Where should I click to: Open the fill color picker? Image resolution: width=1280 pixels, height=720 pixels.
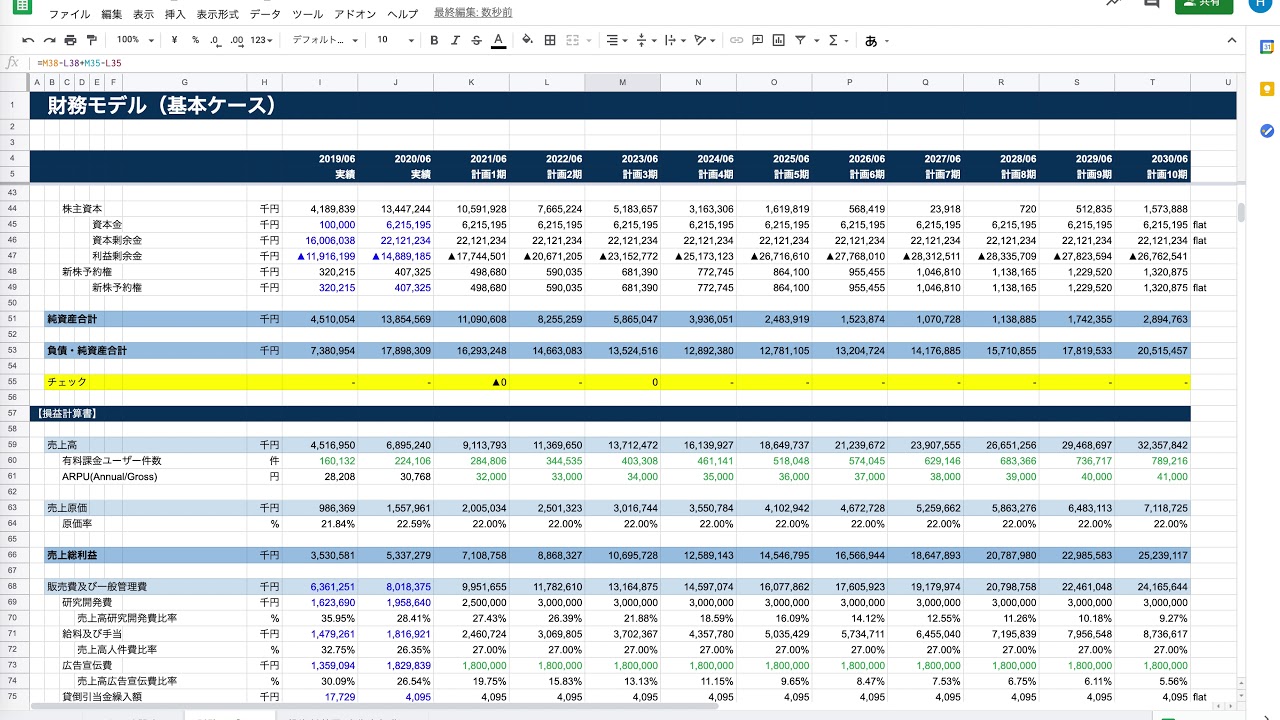[527, 40]
